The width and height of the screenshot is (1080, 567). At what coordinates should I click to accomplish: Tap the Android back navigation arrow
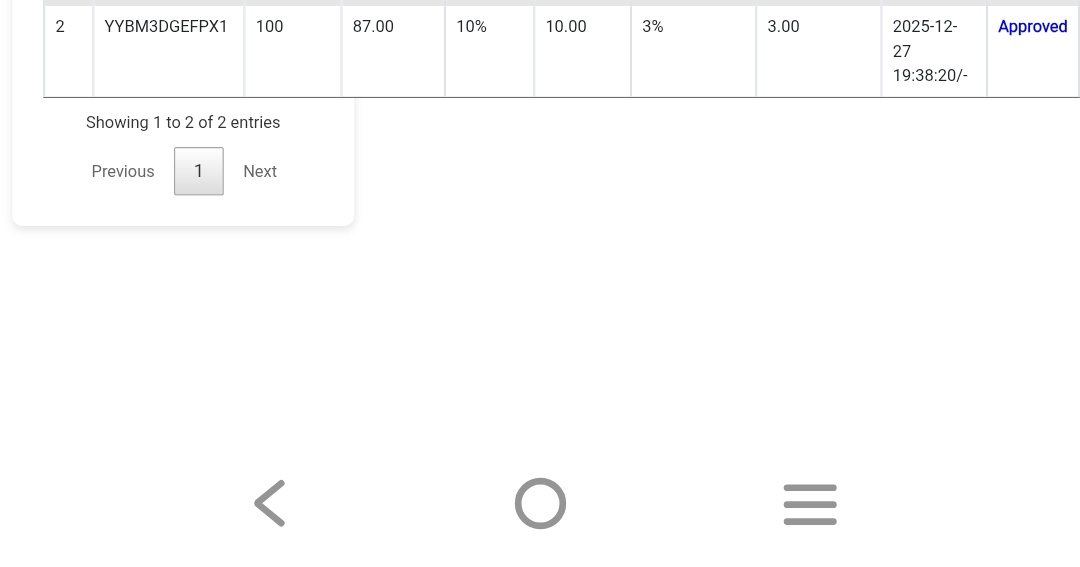tap(270, 503)
